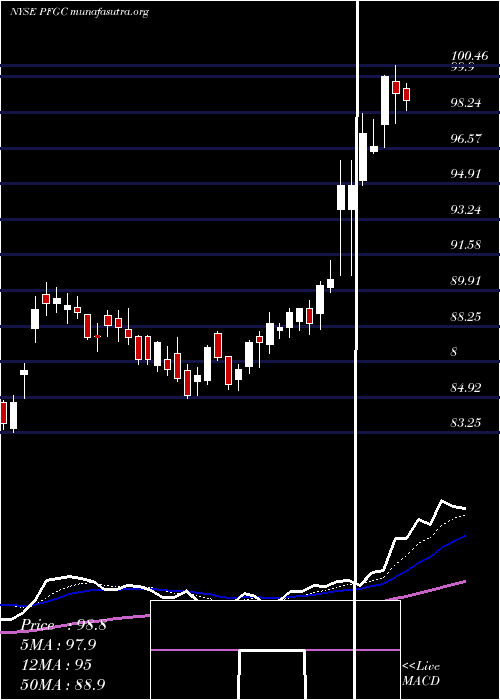The image size is (500, 700).
Task: Select the 96.57 price axis label
Action: pos(466,138)
